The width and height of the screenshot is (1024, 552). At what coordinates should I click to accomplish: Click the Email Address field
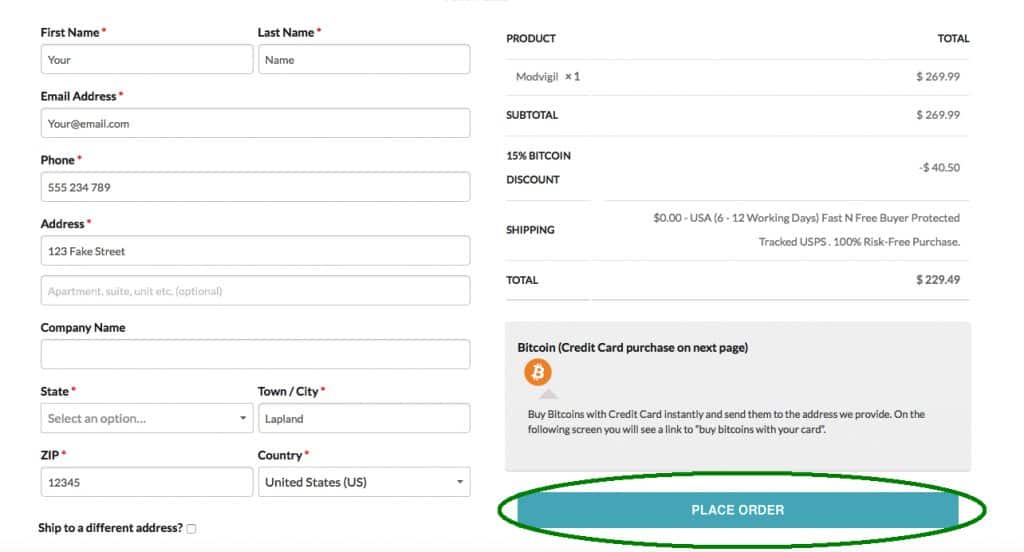[255, 123]
